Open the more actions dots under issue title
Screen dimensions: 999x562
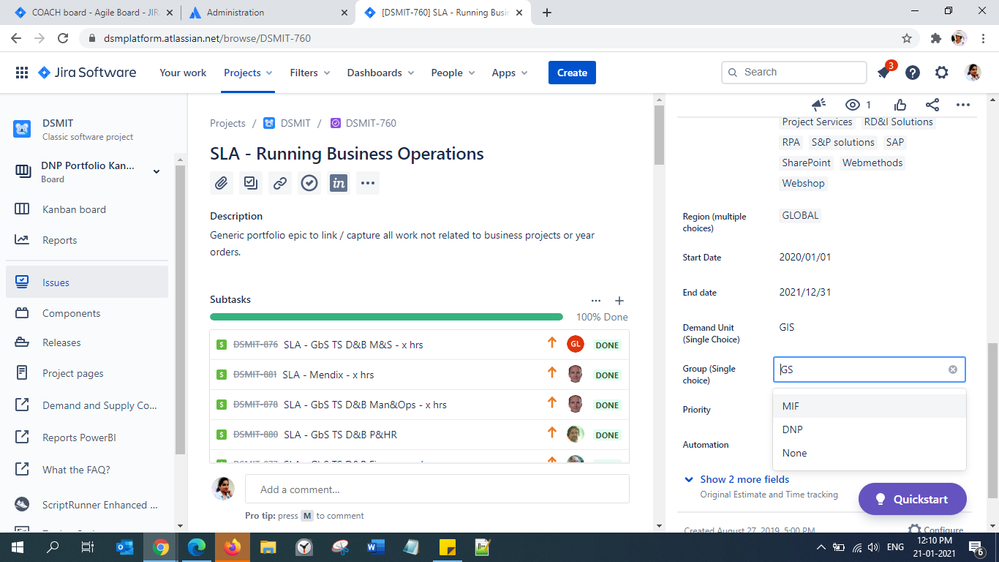pos(368,183)
